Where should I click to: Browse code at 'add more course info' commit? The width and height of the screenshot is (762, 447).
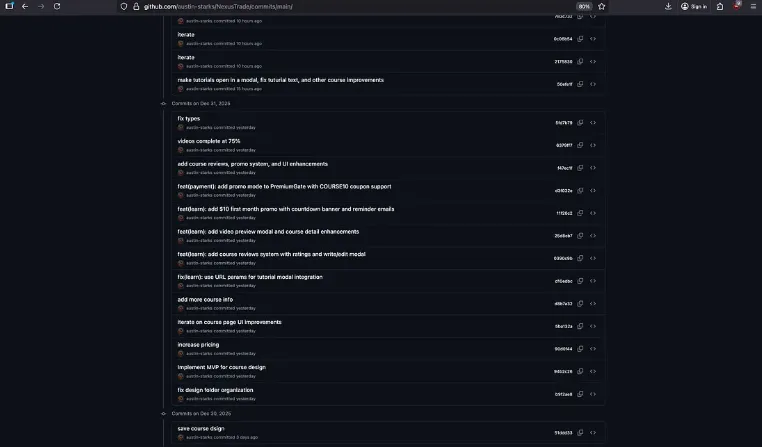pos(593,304)
